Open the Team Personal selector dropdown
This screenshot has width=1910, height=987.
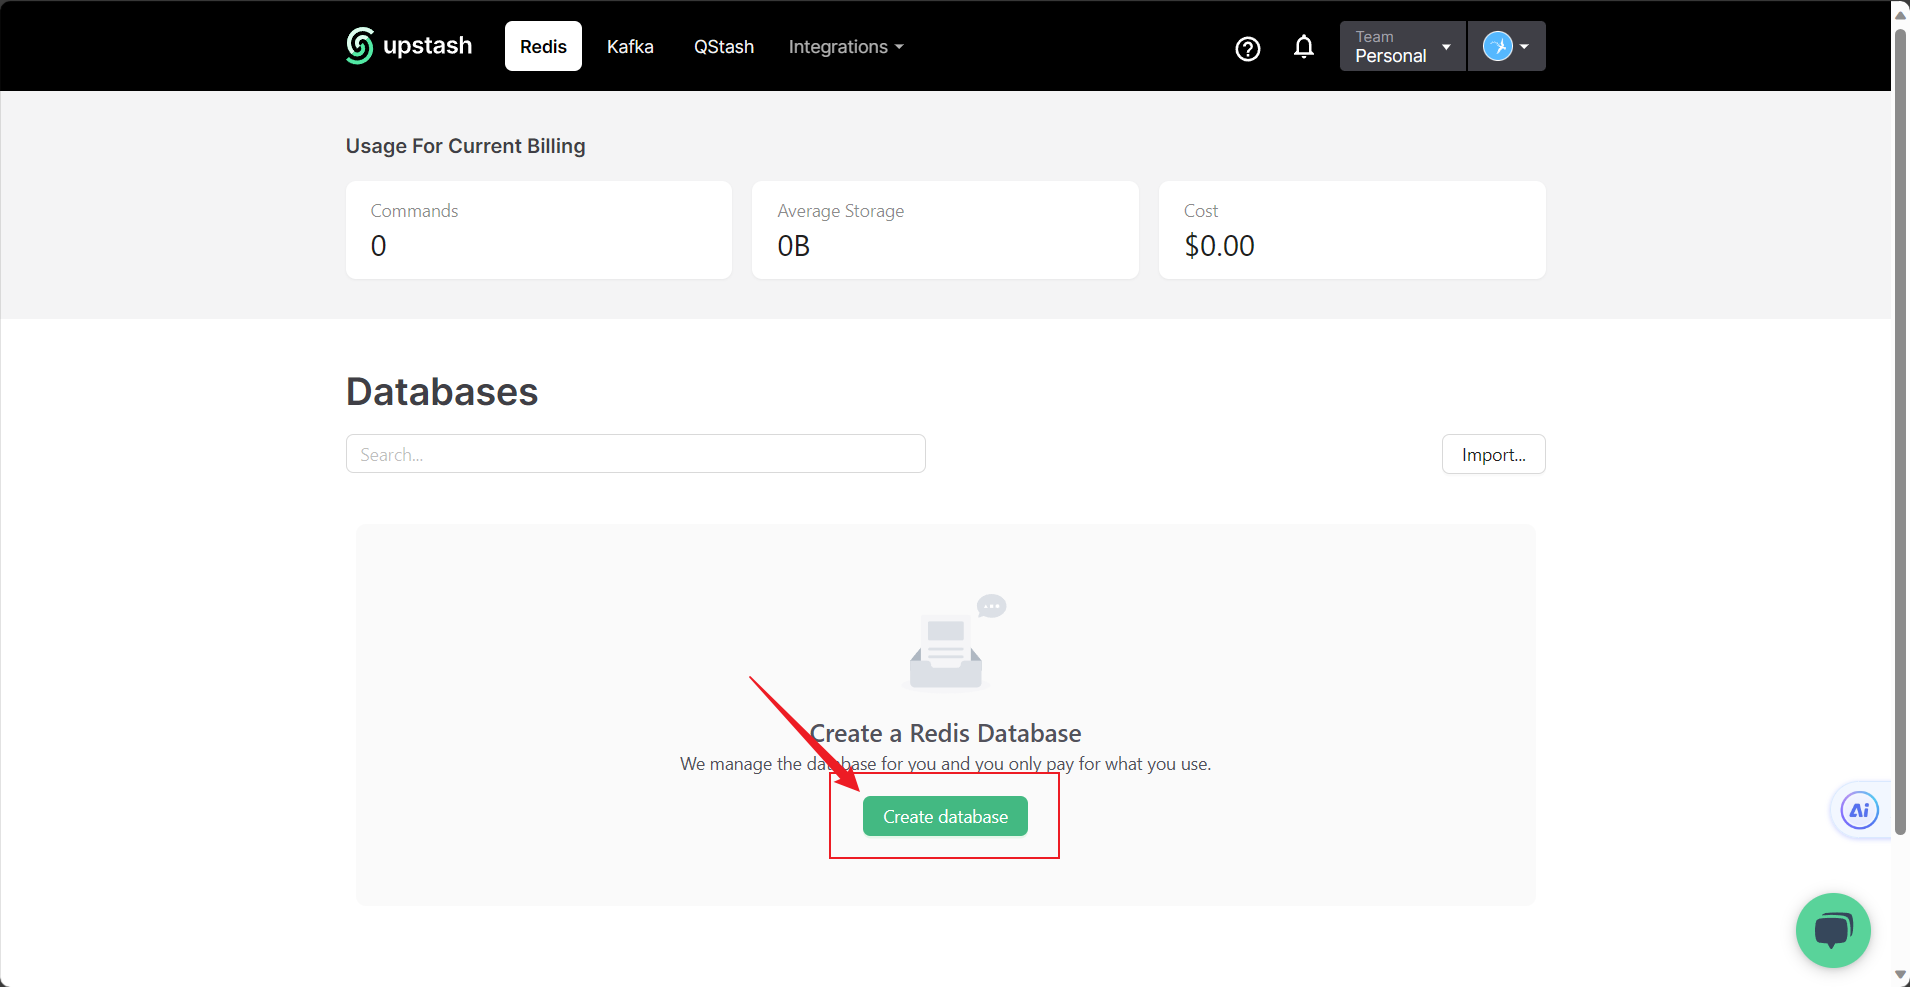tap(1400, 46)
